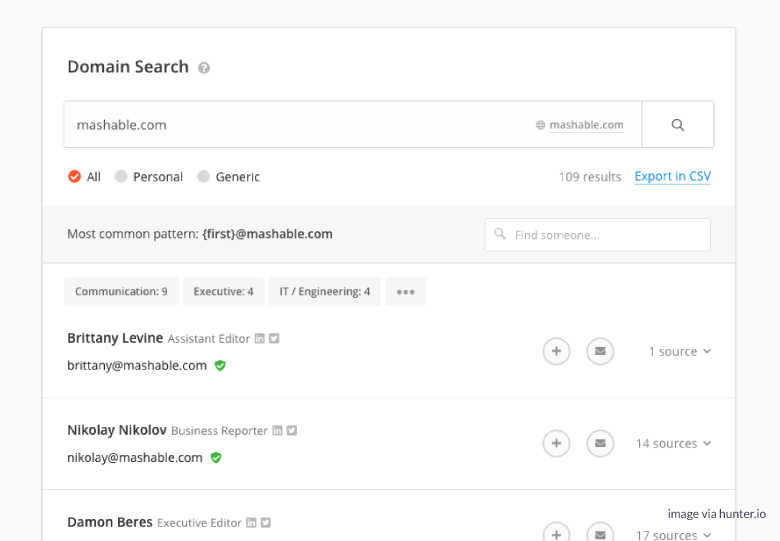Viewport: 780px width, 541px height.
Task: Expand the 14 sources dropdown
Action: click(674, 444)
